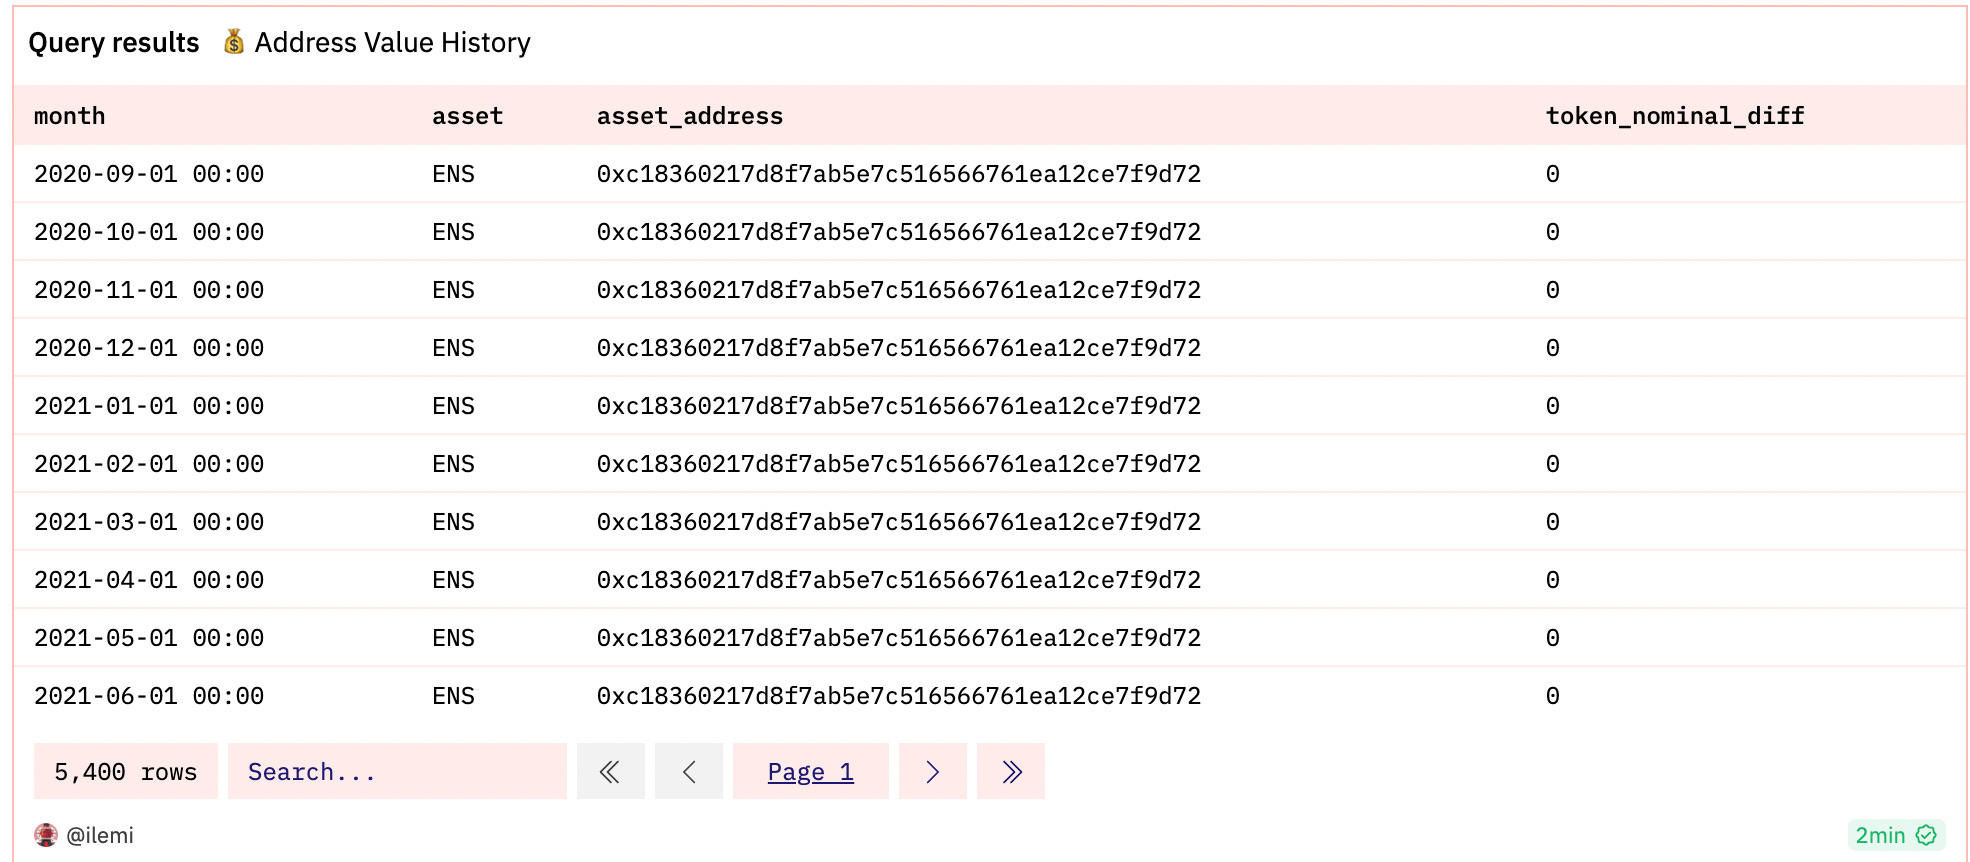Click the Search... input field

pyautogui.click(x=396, y=771)
